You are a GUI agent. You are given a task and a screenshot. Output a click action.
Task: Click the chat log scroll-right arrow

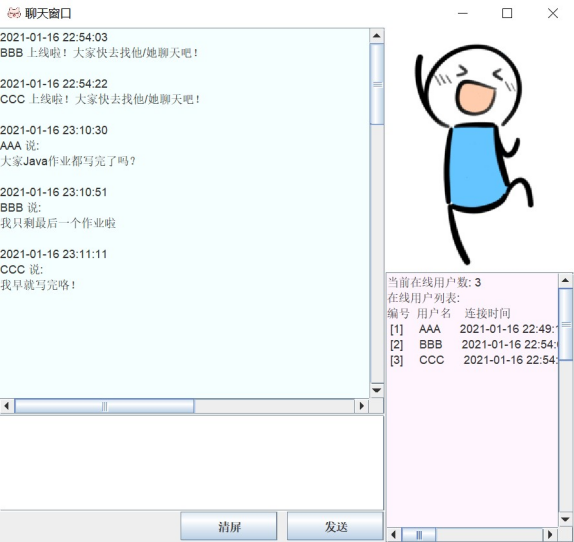point(362,406)
